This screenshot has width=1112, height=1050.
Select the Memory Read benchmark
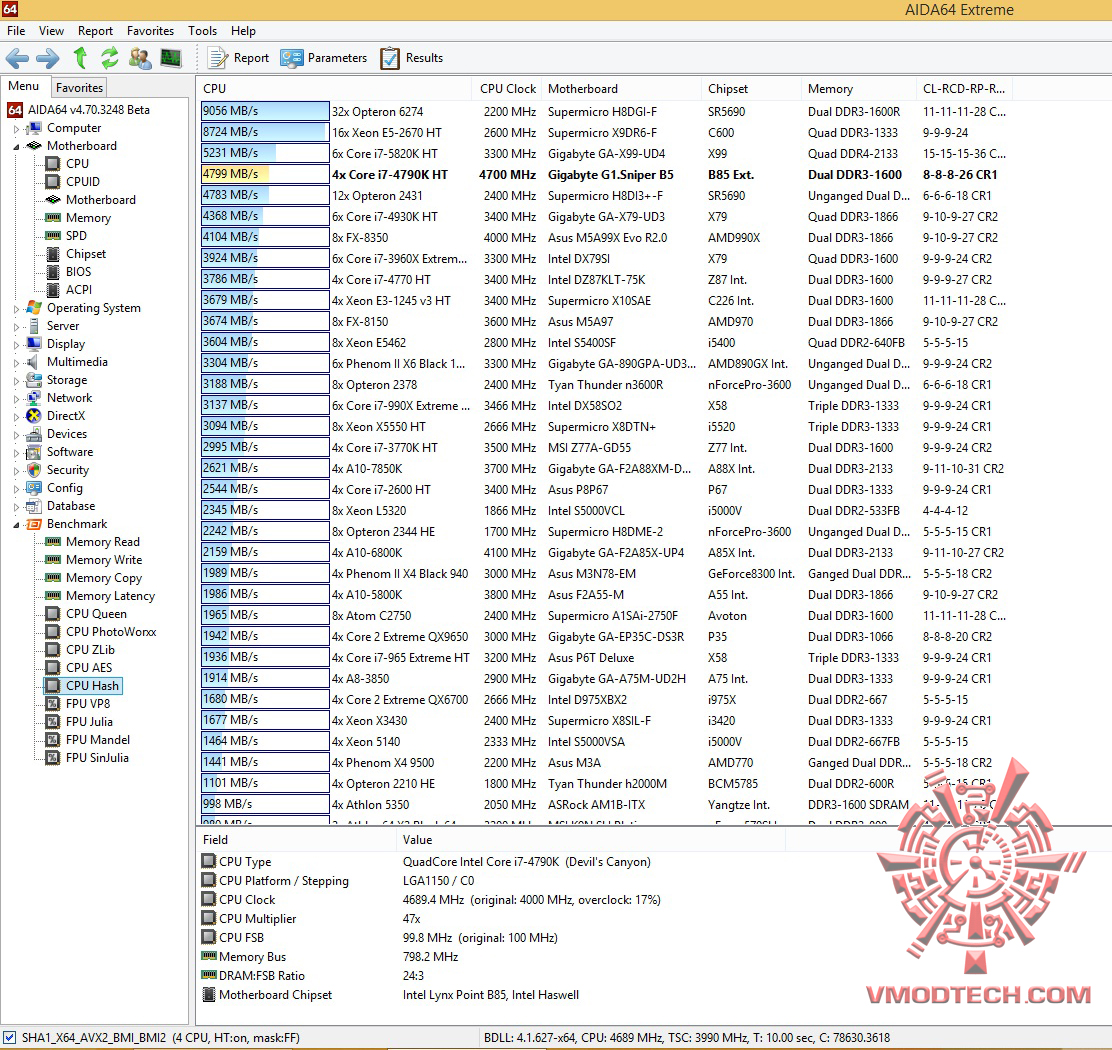[102, 542]
